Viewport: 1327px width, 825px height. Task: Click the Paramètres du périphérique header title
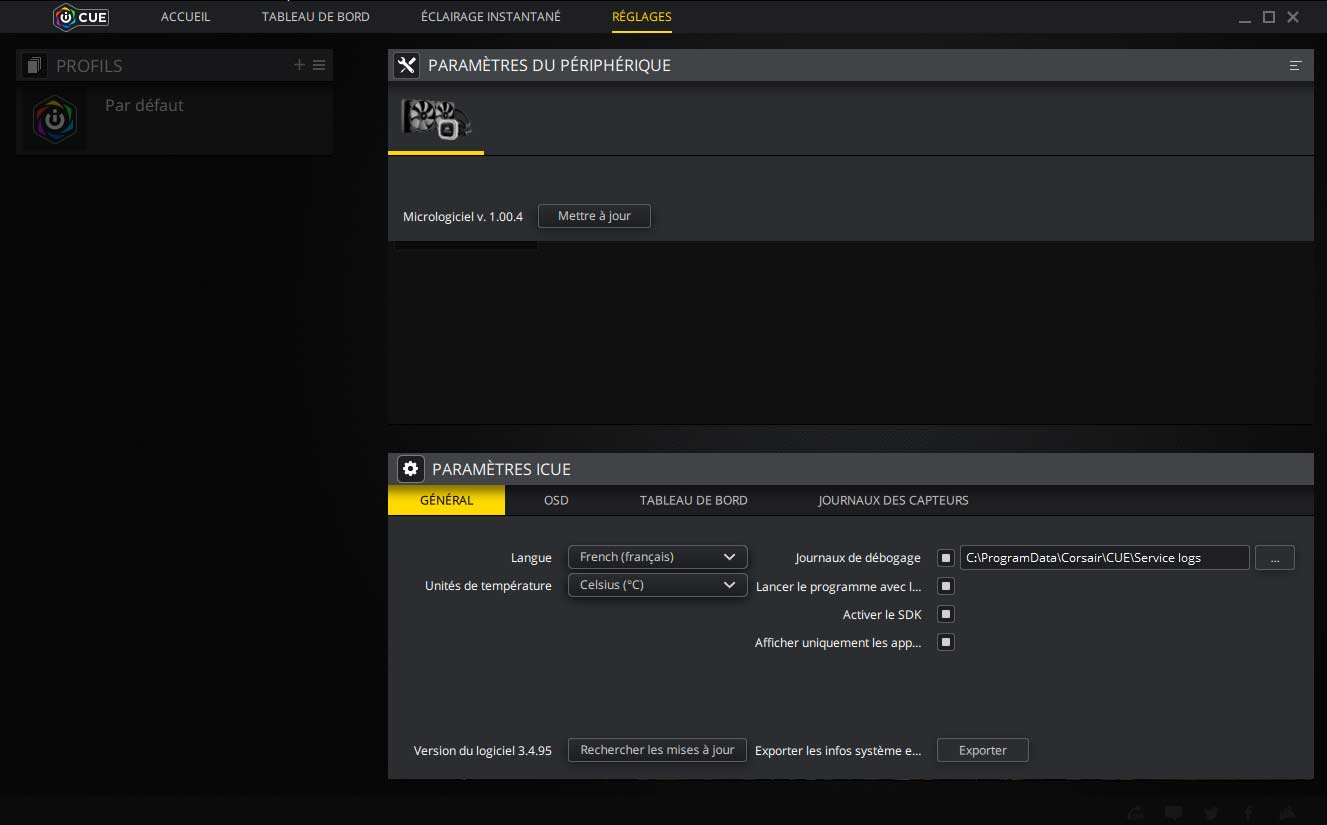[549, 65]
